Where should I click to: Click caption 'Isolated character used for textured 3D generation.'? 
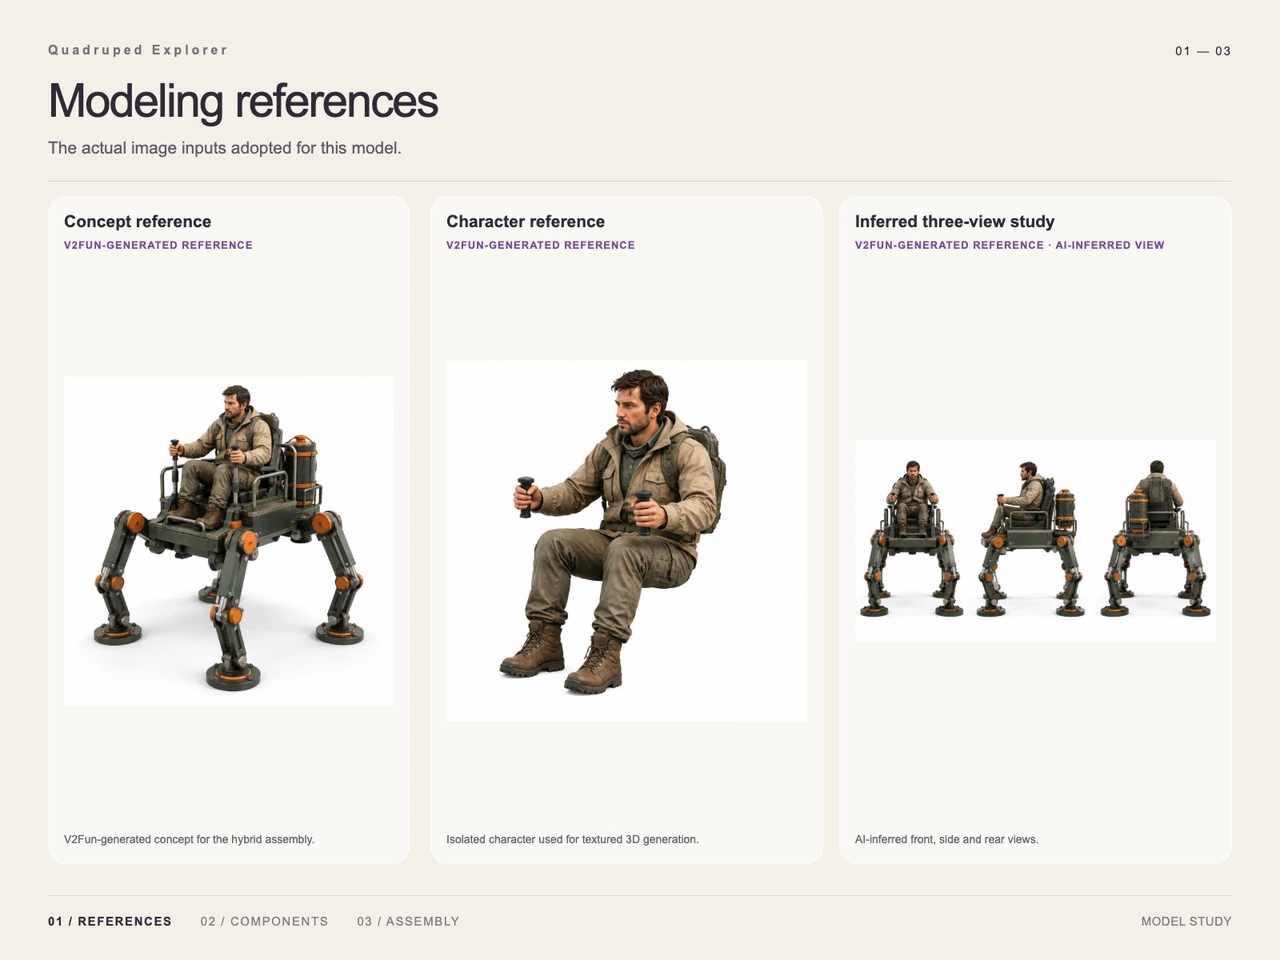573,839
